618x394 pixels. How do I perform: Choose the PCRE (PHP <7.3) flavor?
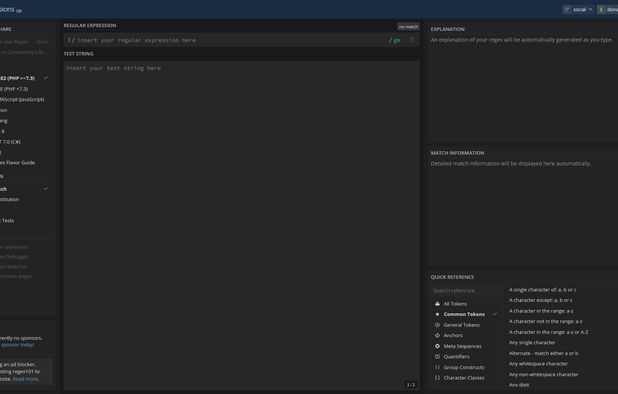click(x=24, y=89)
